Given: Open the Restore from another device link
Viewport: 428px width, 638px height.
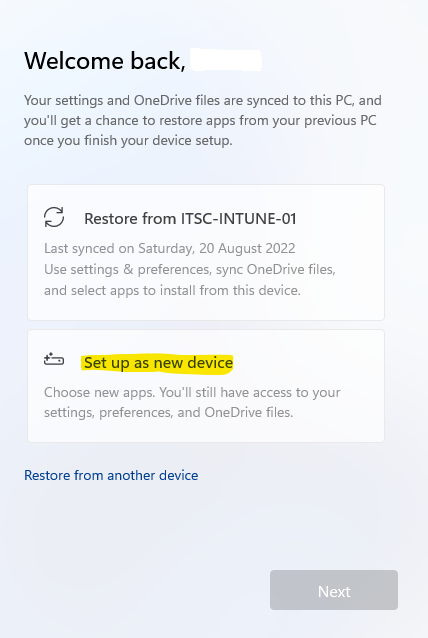Looking at the screenshot, I should 111,475.
